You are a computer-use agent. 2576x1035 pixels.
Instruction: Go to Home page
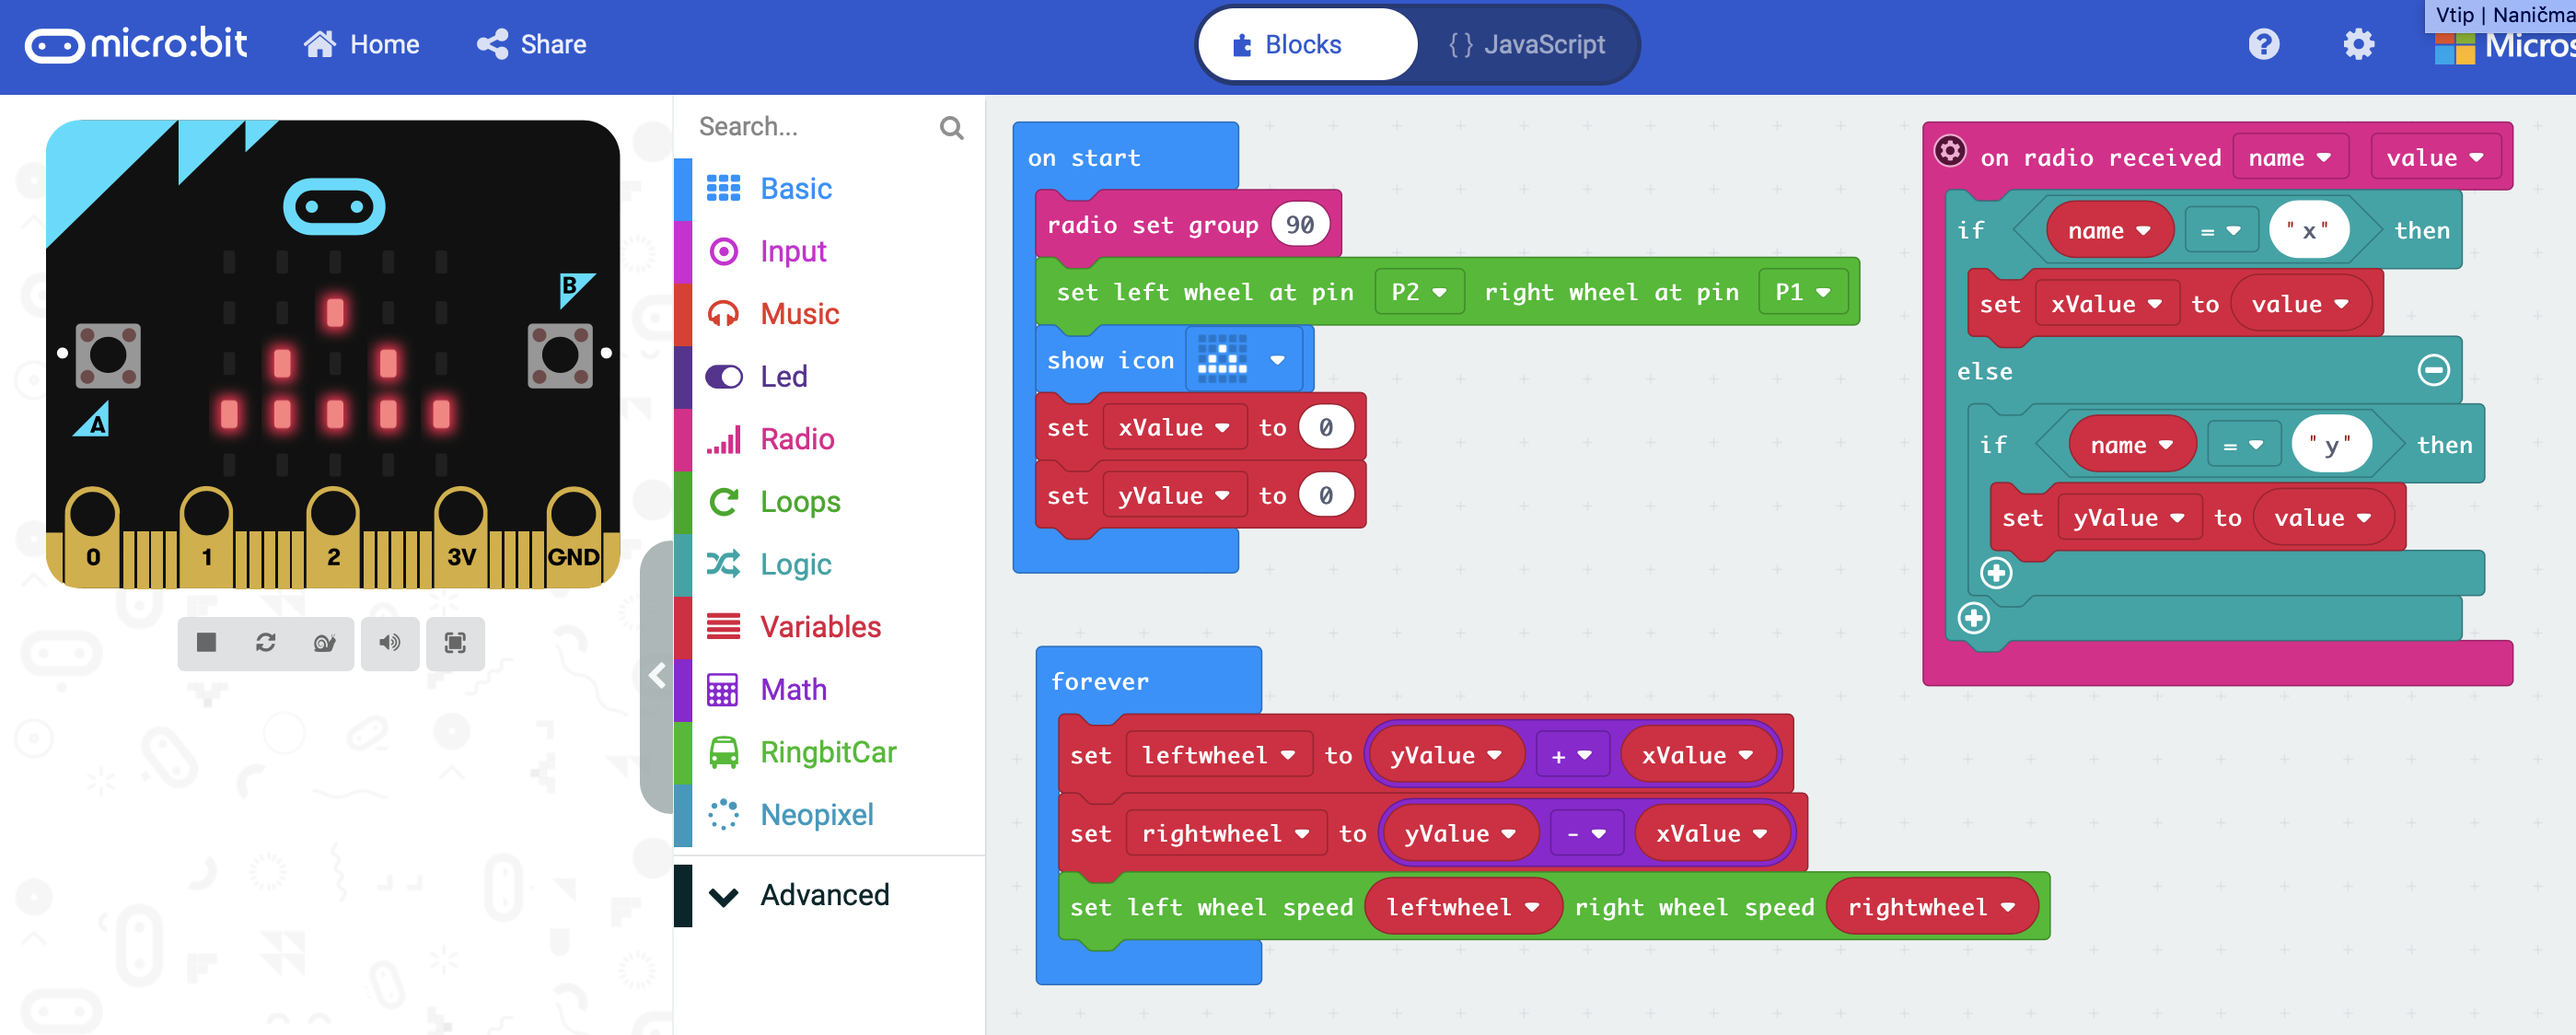pos(362,45)
